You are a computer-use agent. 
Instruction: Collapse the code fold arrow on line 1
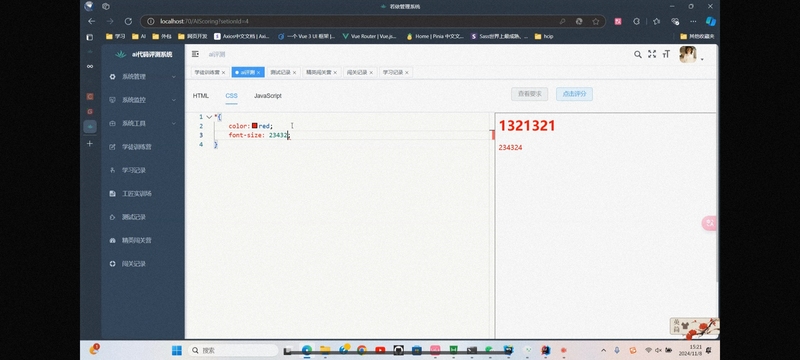pos(209,117)
